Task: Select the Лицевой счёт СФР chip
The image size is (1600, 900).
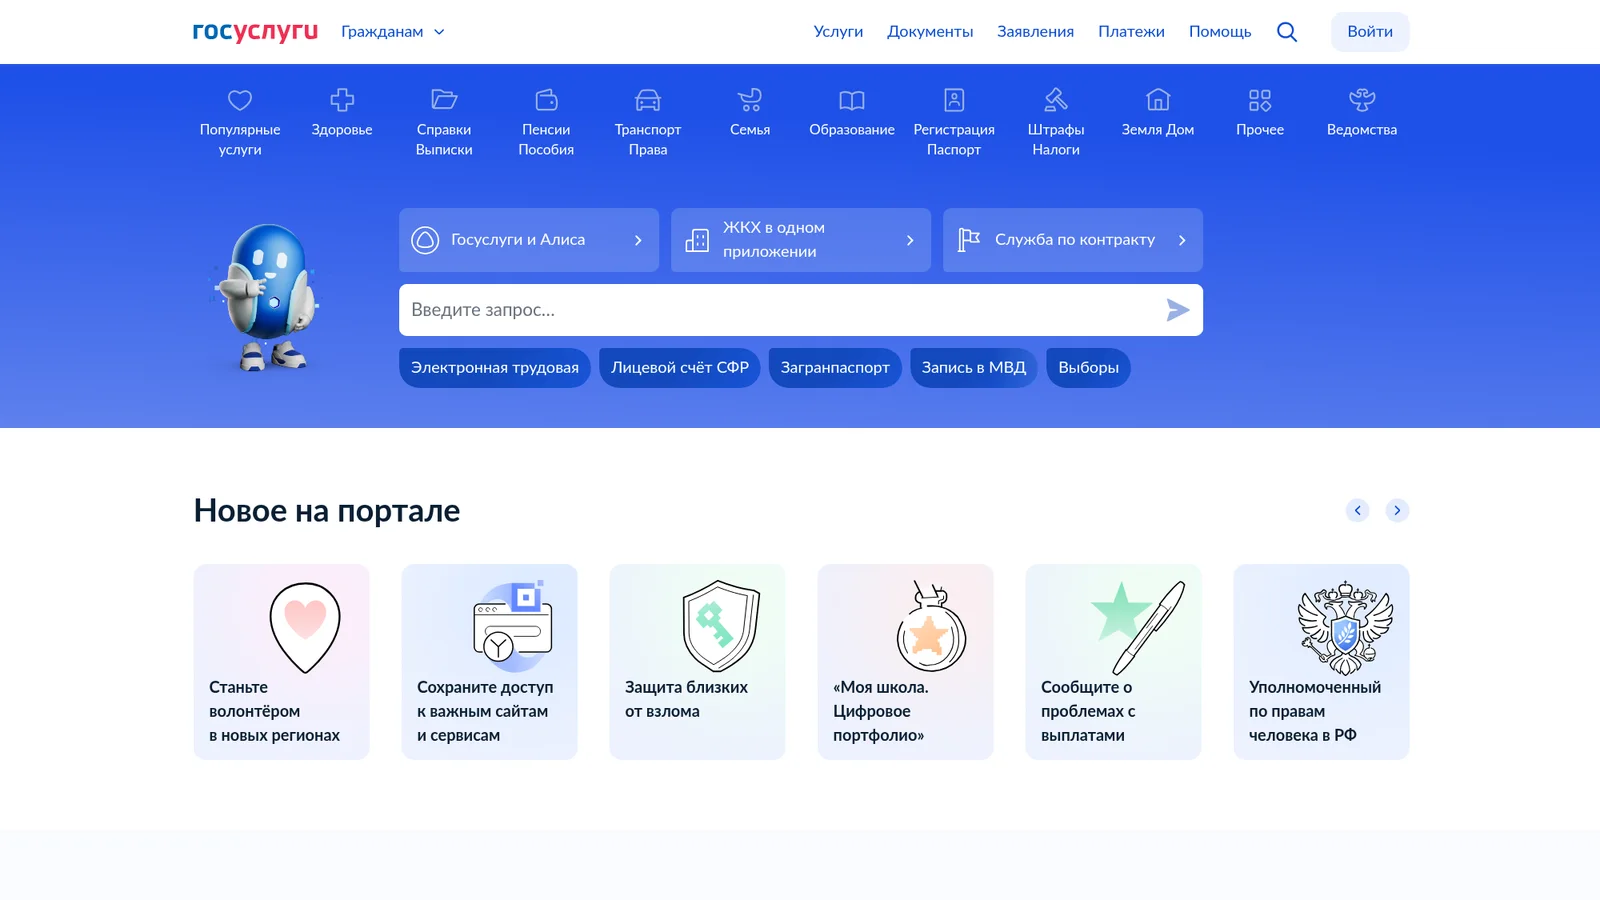Action: click(680, 368)
